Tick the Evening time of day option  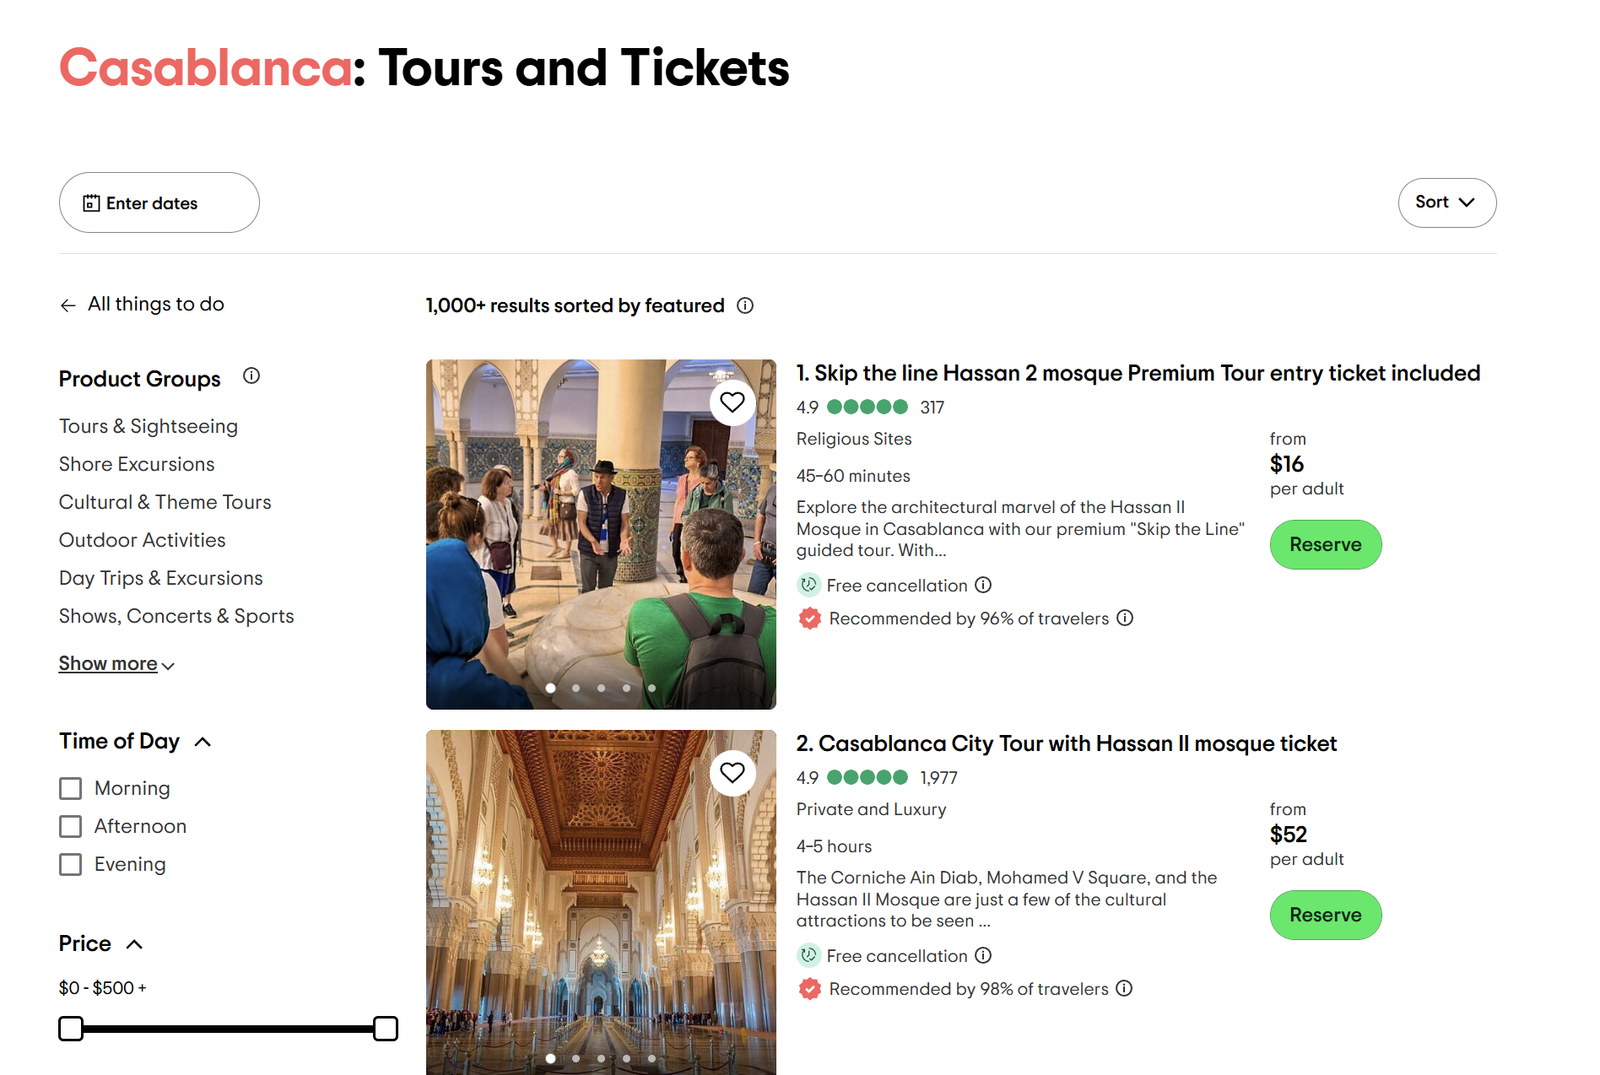[70, 865]
